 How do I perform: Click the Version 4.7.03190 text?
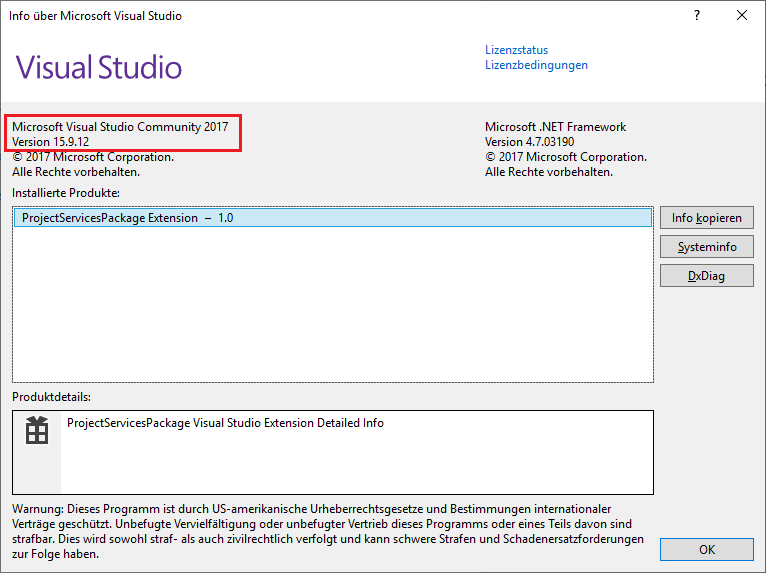pos(530,142)
